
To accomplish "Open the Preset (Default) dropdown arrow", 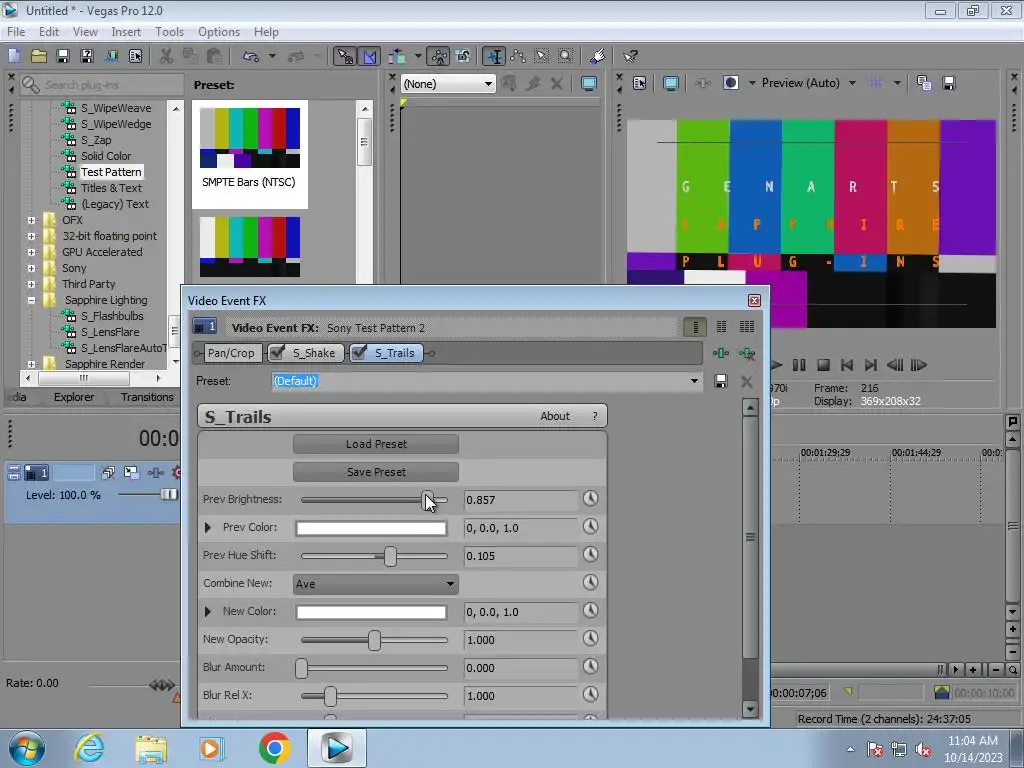I will pos(694,381).
